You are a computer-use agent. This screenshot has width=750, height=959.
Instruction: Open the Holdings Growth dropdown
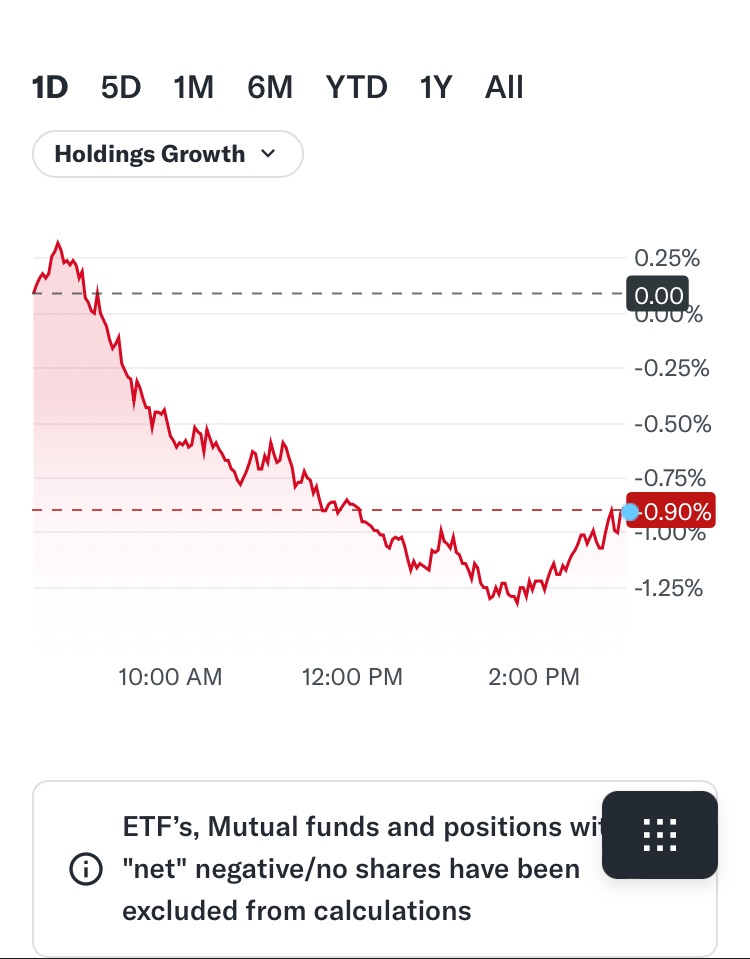[x=150, y=154]
